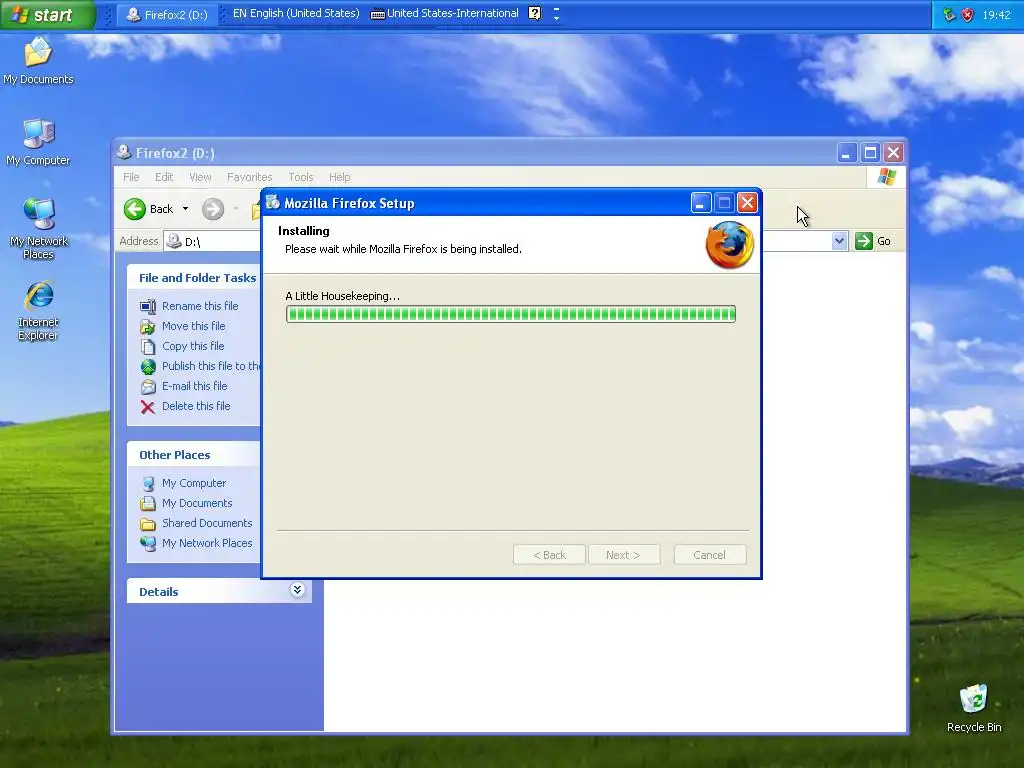Open the Back button history dropdown arrow
Screen dimensions: 1024x768
coord(185,209)
